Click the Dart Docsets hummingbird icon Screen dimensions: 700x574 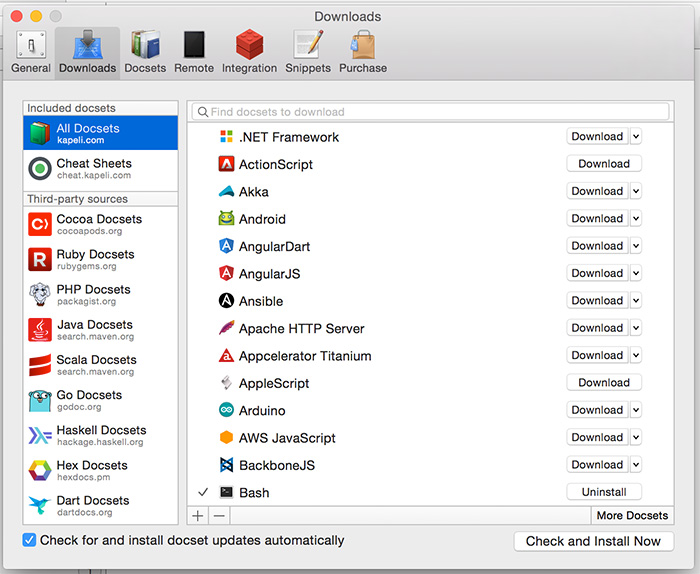tap(40, 505)
